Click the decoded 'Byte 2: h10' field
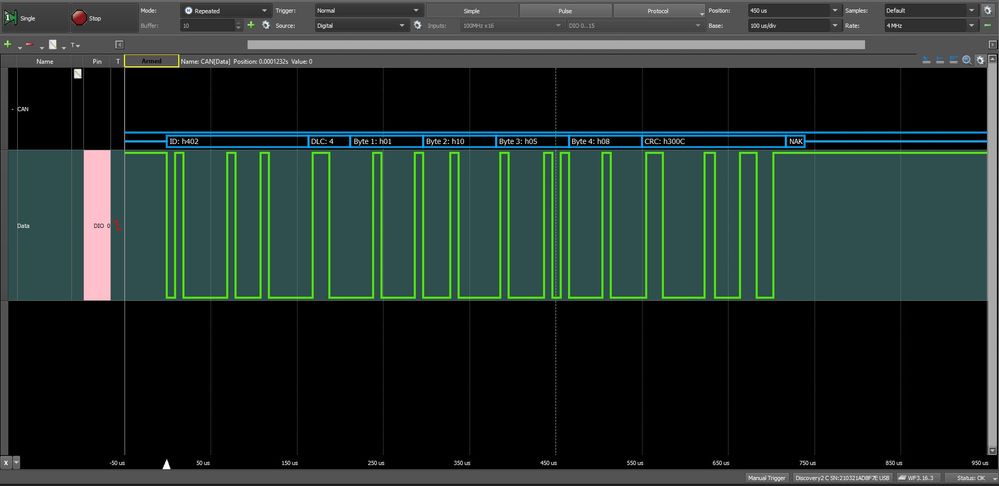 pyautogui.click(x=459, y=141)
